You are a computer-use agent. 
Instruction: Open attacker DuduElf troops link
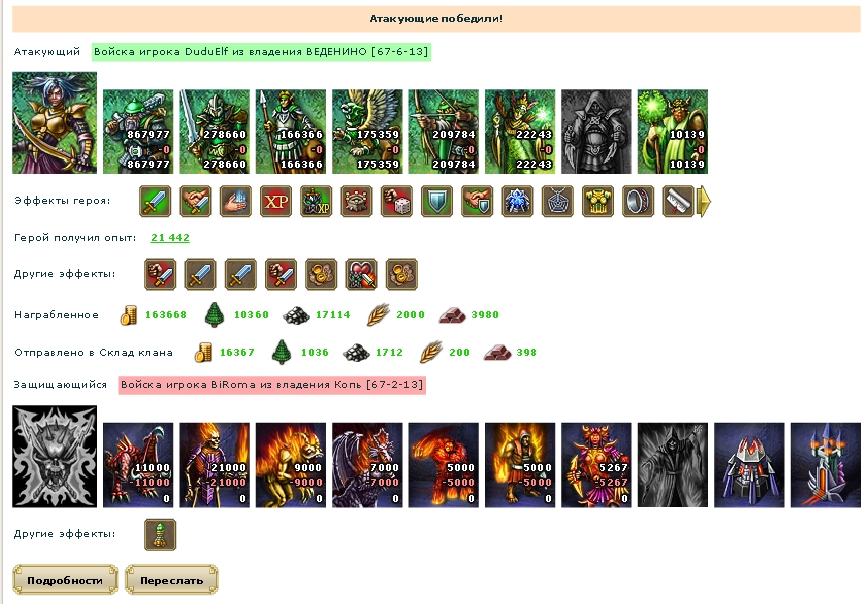[x=261, y=51]
